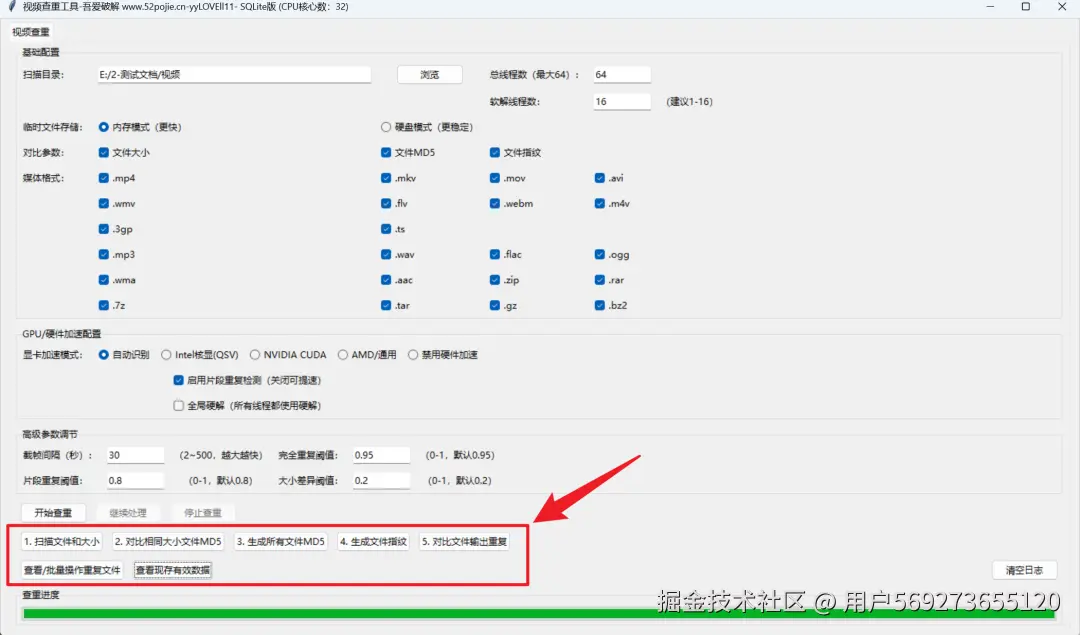The image size is (1080, 635).
Task: Toggle the 文件MD5 checkbox
Action: coord(386,152)
